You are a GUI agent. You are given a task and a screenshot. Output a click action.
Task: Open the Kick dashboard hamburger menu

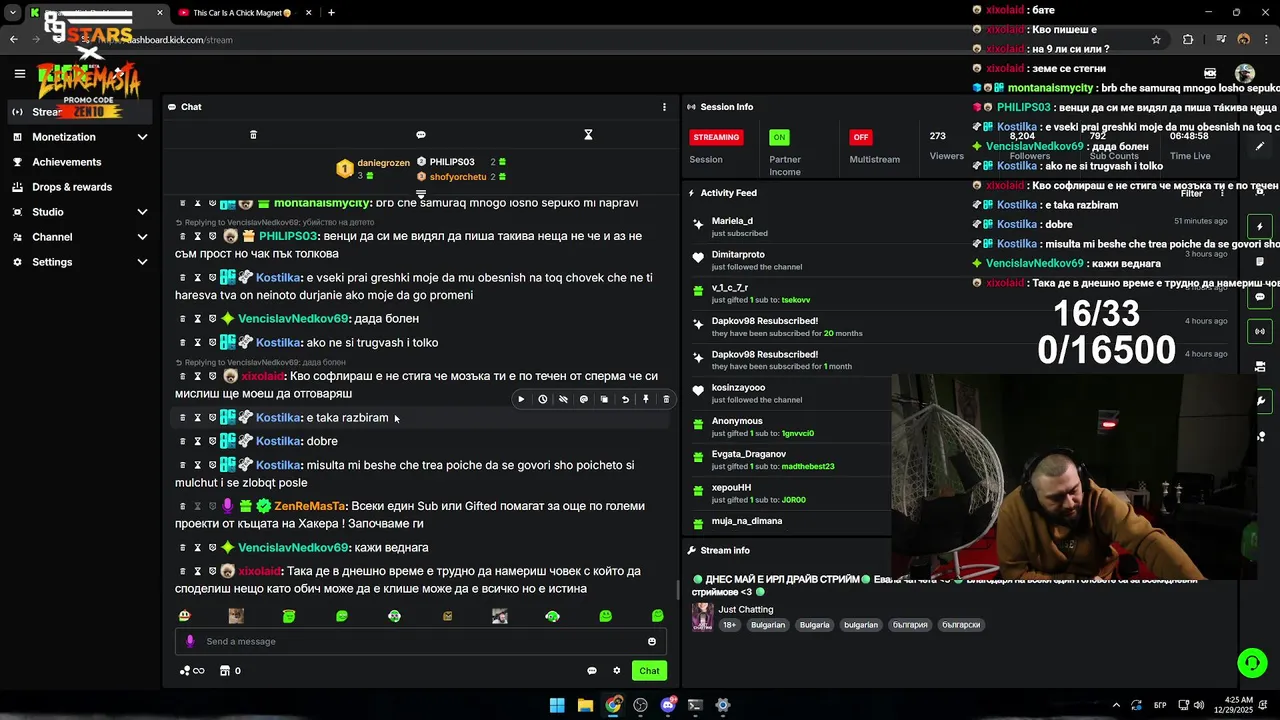[19, 73]
